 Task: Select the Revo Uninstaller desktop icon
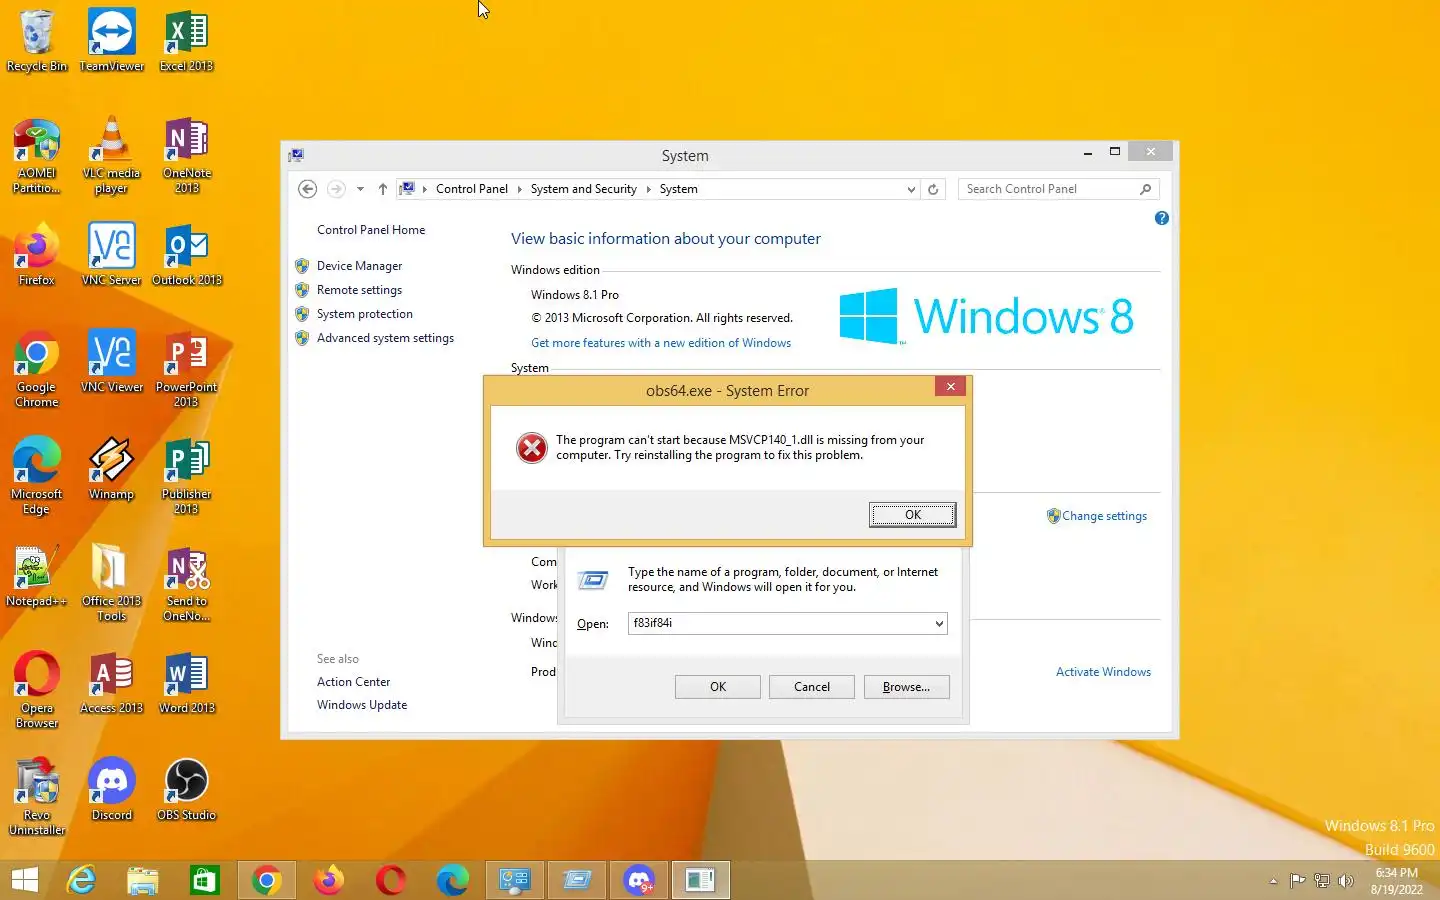[37, 798]
